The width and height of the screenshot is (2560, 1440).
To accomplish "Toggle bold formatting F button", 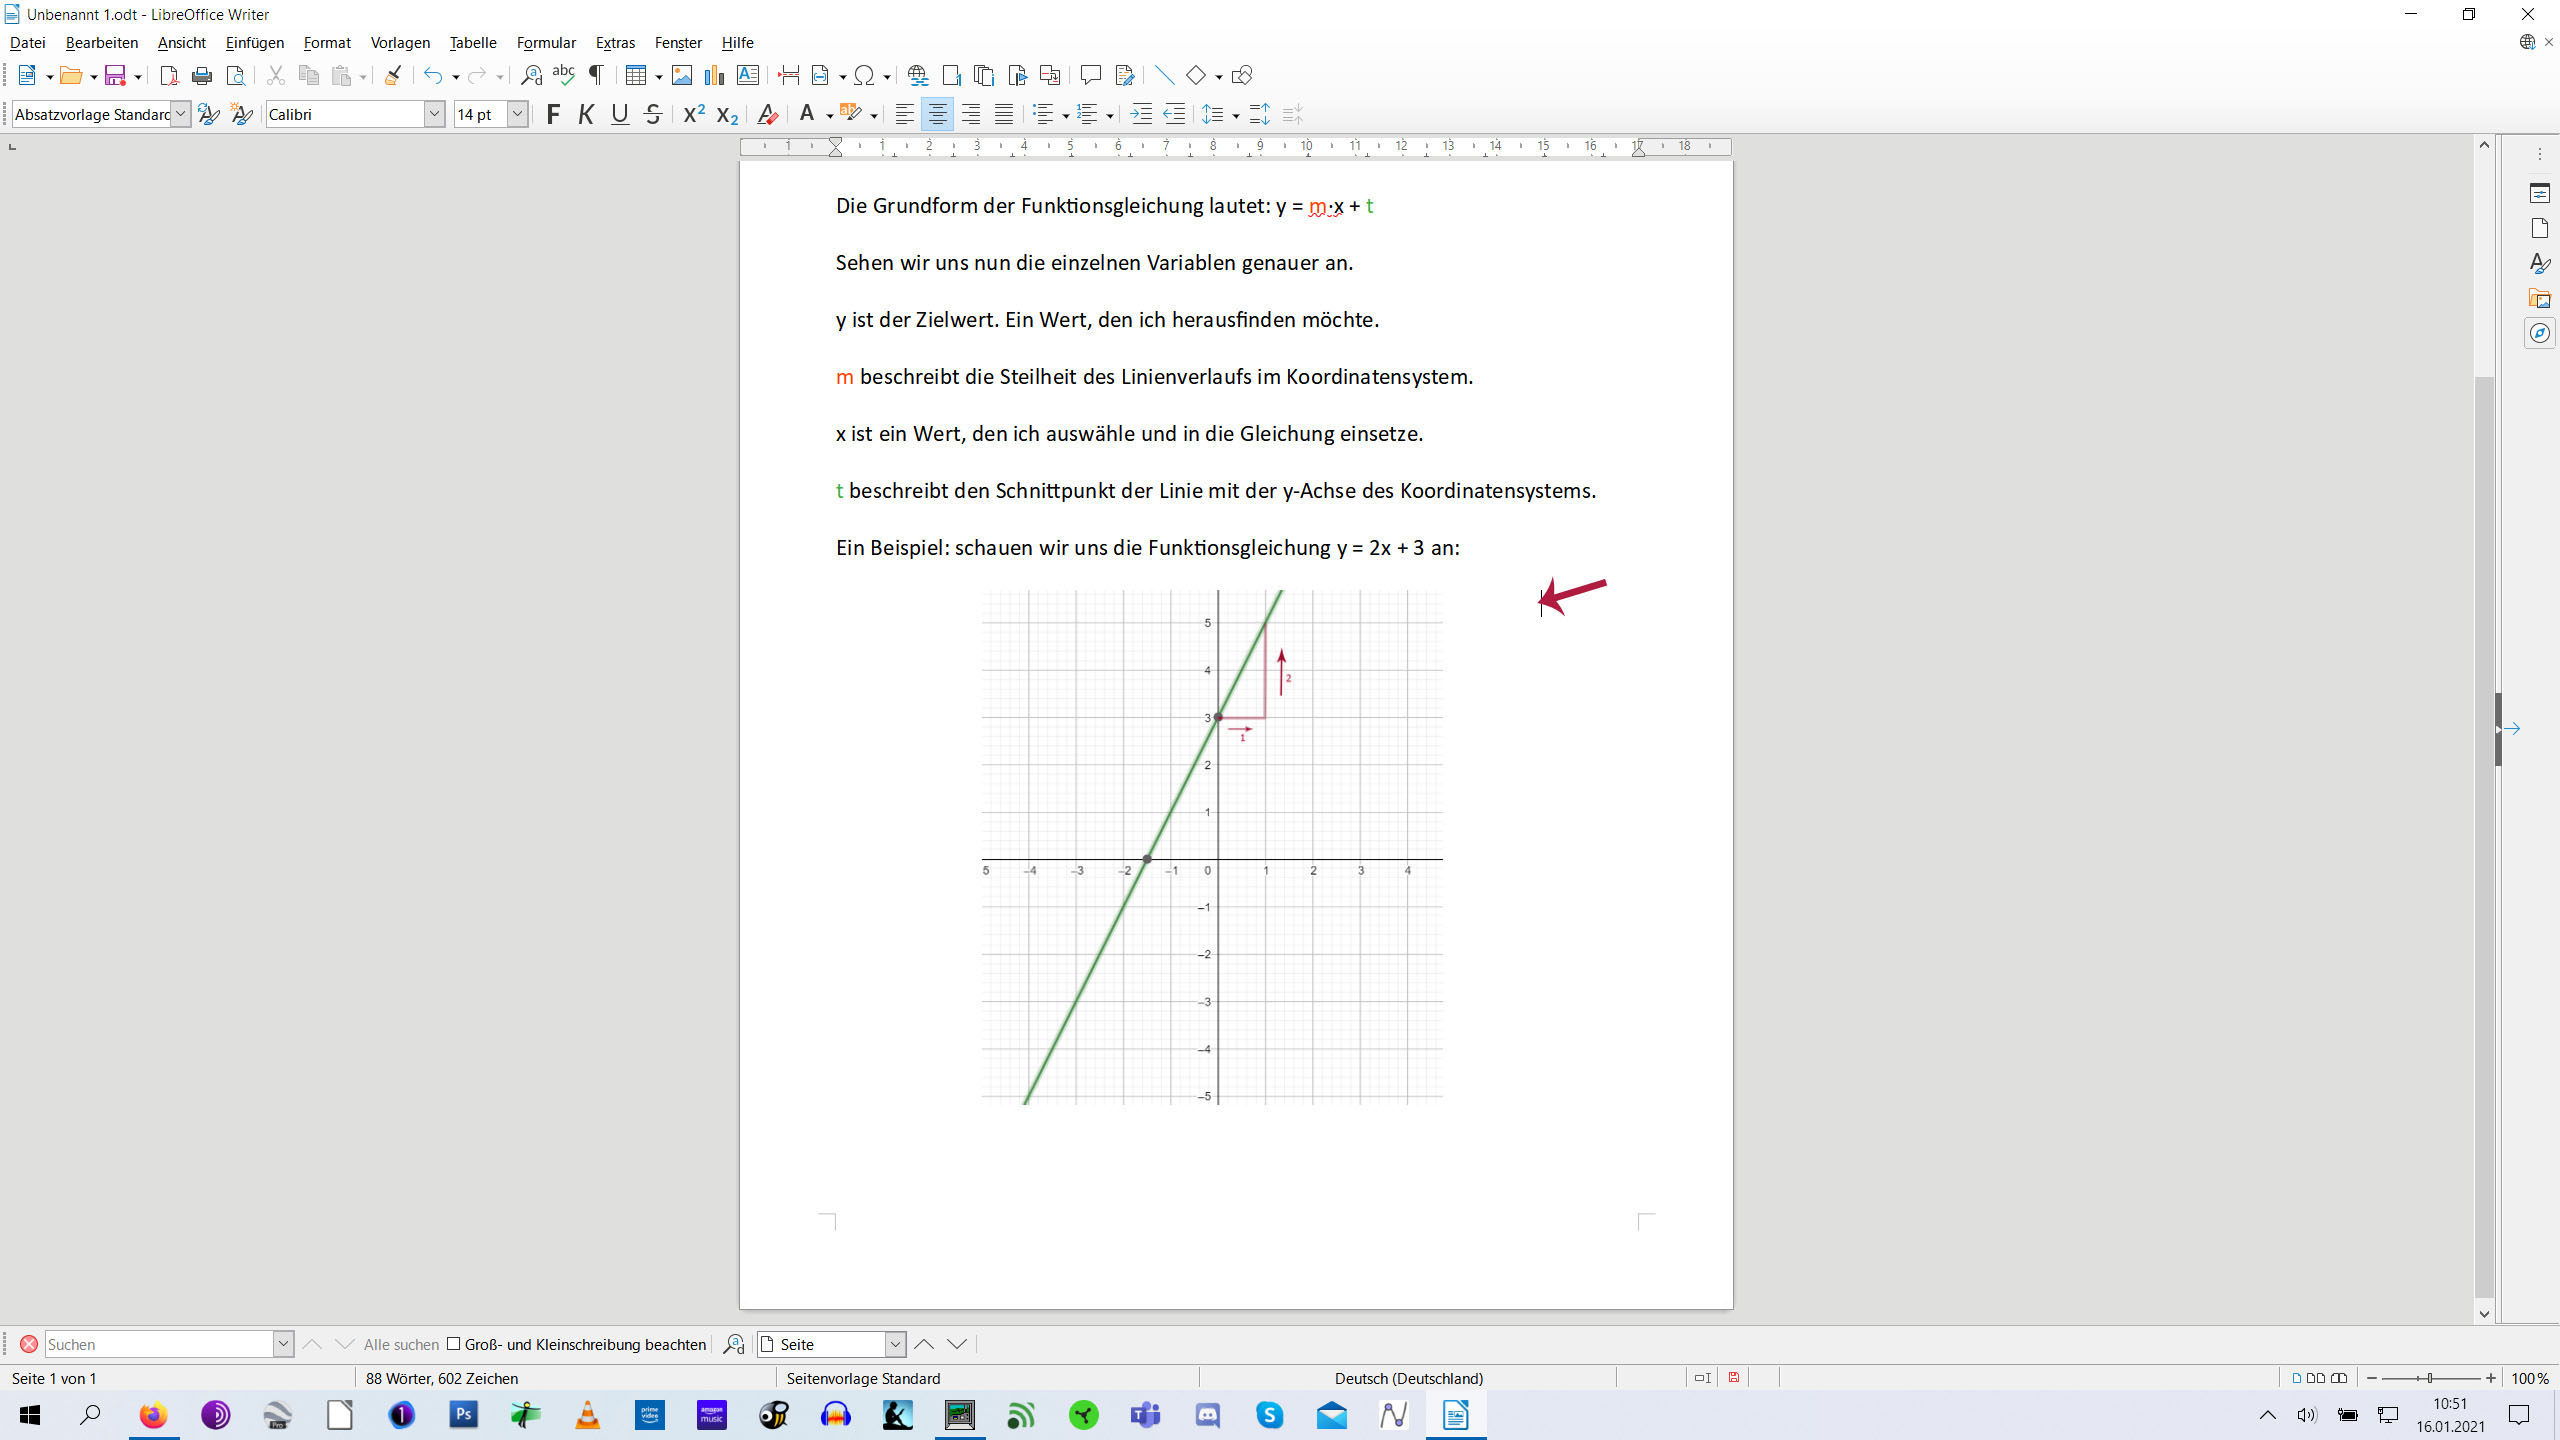I will pyautogui.click(x=553, y=115).
